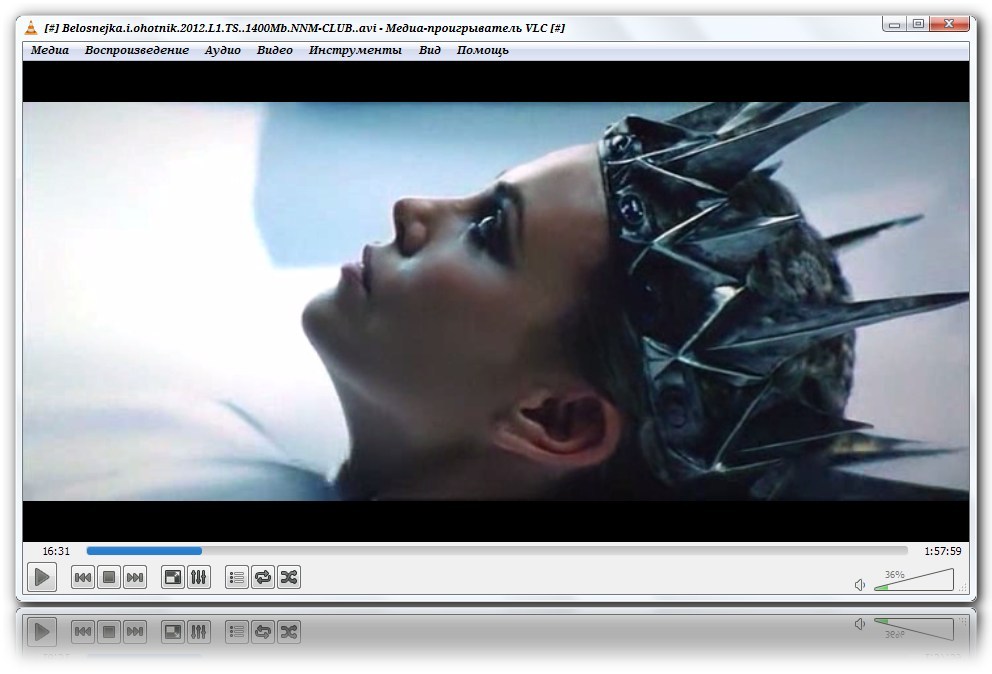This screenshot has width=992, height=674.
Task: Click the video display area
Action: coord(495,300)
